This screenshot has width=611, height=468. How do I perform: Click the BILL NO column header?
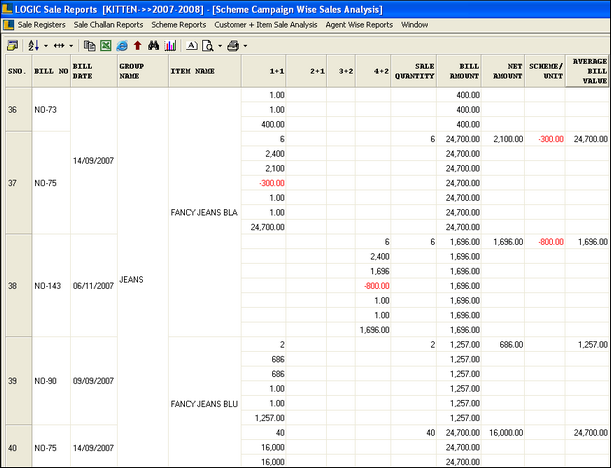(x=51, y=71)
